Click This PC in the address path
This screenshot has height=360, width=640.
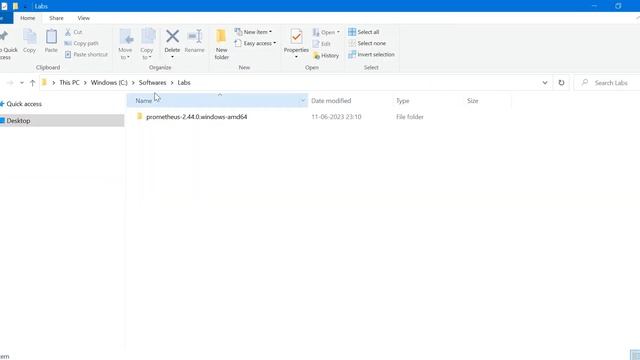[69, 82]
